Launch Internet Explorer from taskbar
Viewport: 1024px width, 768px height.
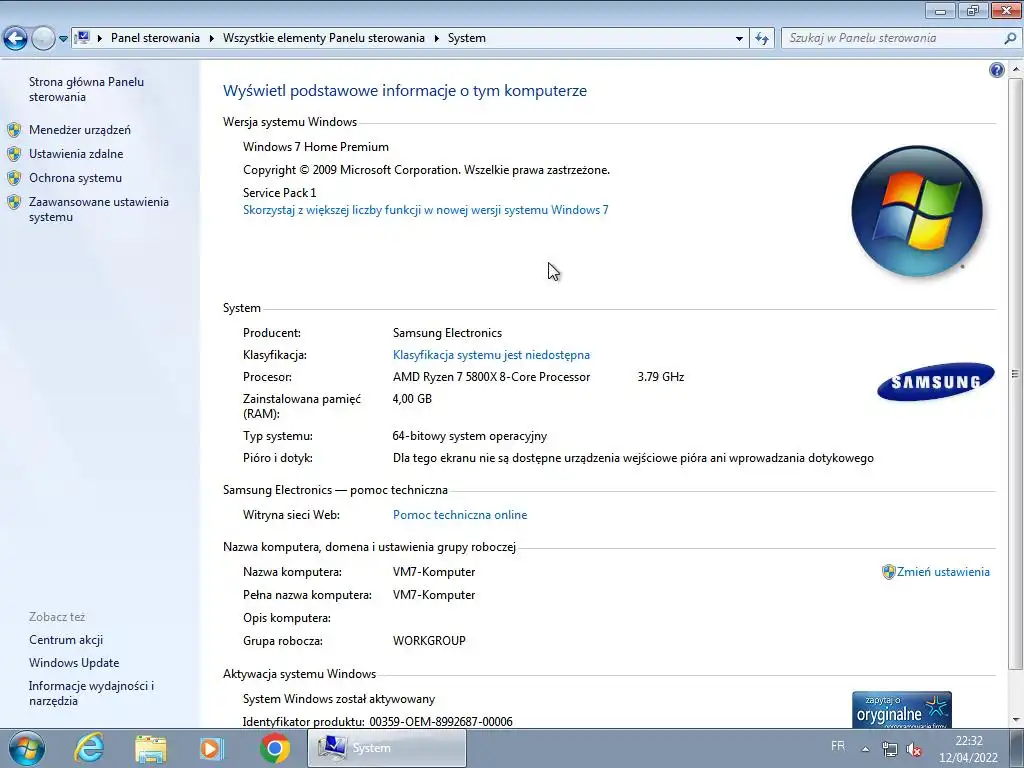pos(89,748)
